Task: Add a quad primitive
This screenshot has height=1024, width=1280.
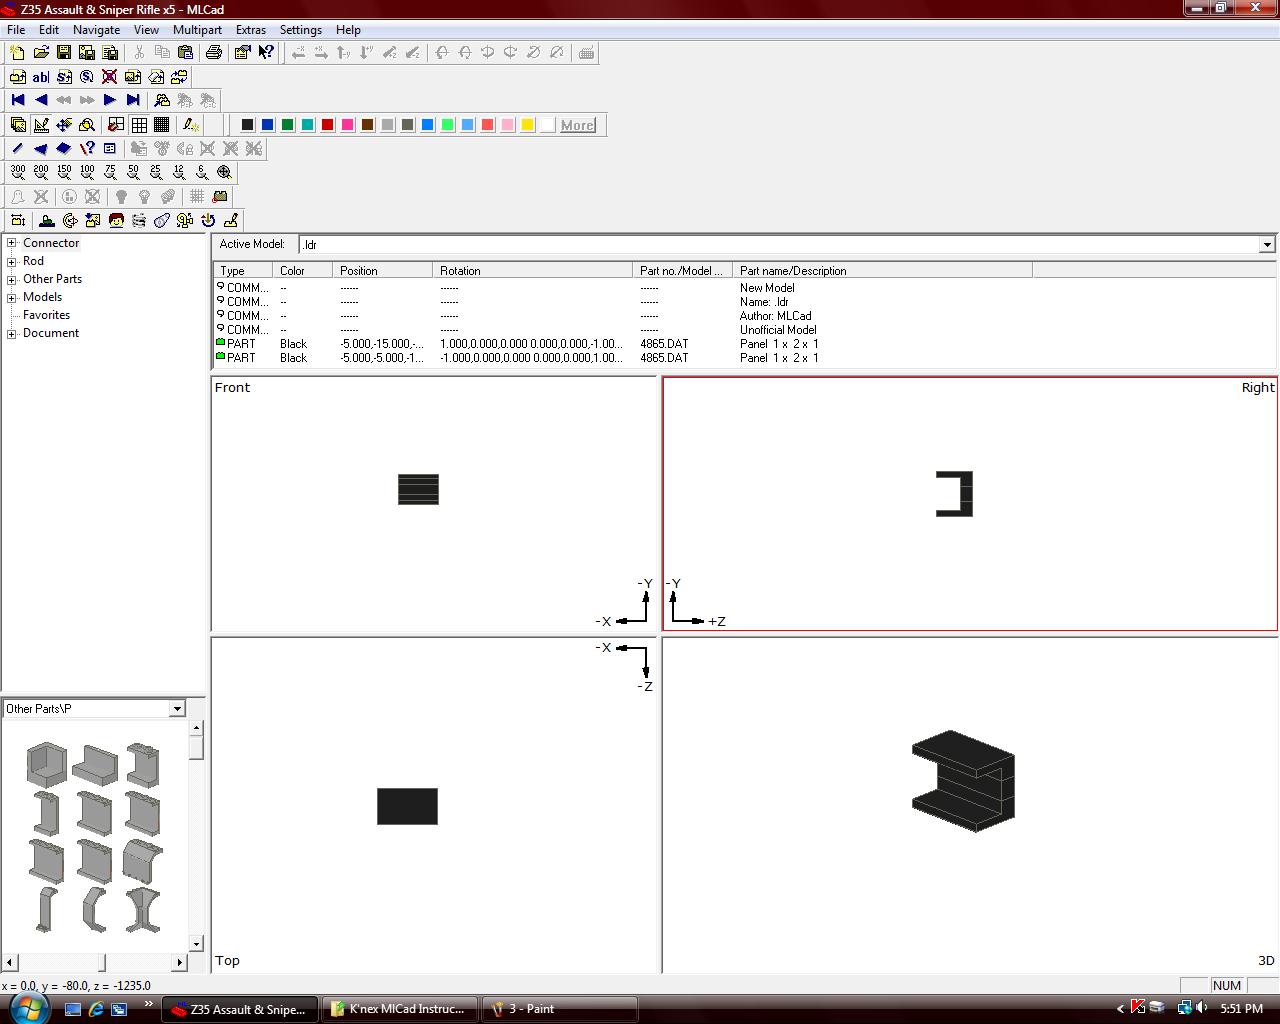Action: pyautogui.click(x=64, y=148)
